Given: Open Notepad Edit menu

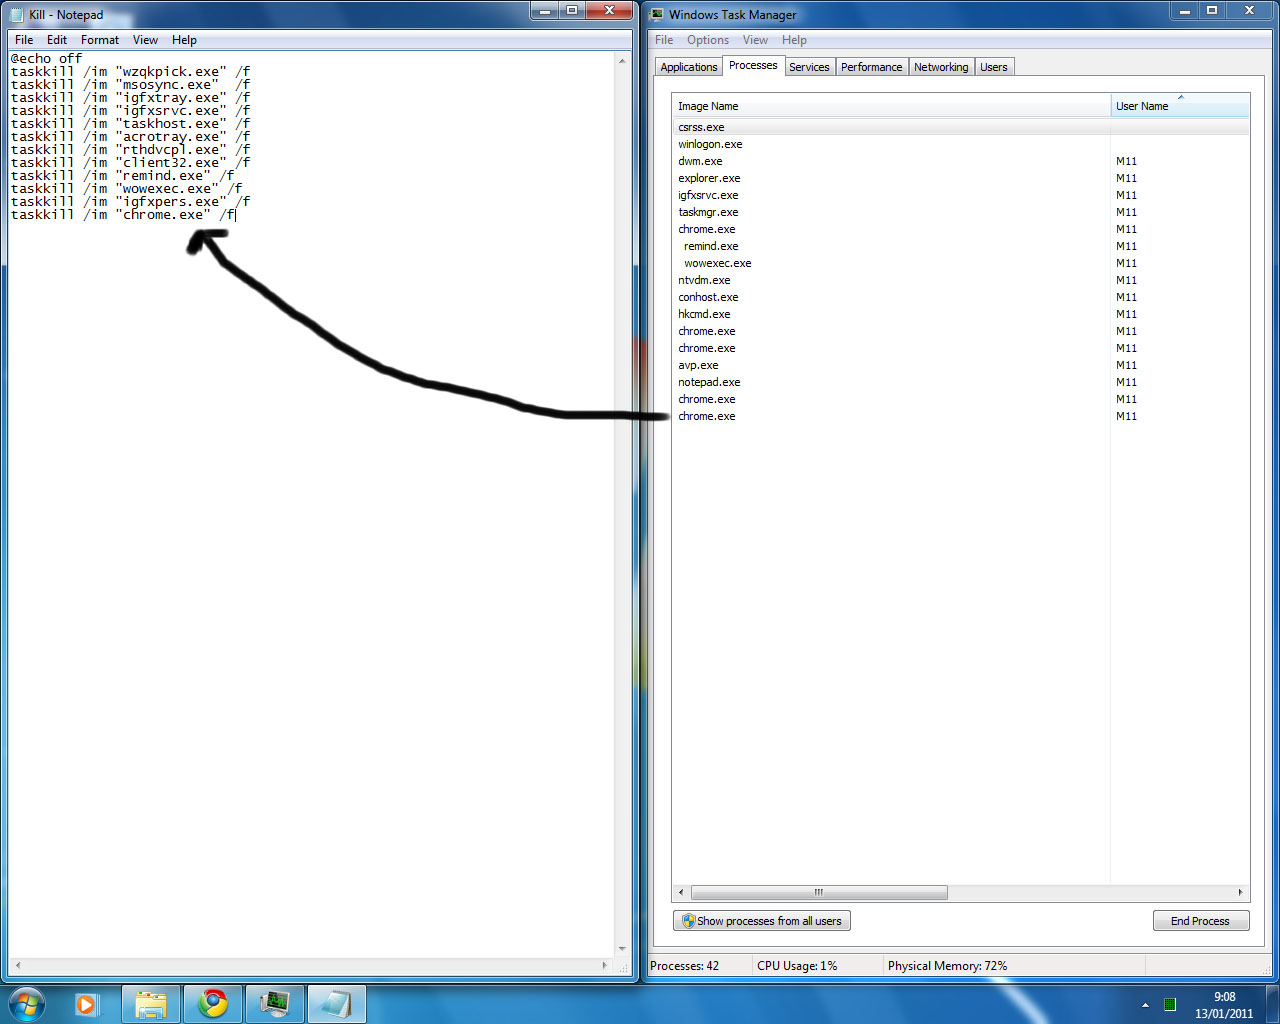Looking at the screenshot, I should tap(57, 40).
